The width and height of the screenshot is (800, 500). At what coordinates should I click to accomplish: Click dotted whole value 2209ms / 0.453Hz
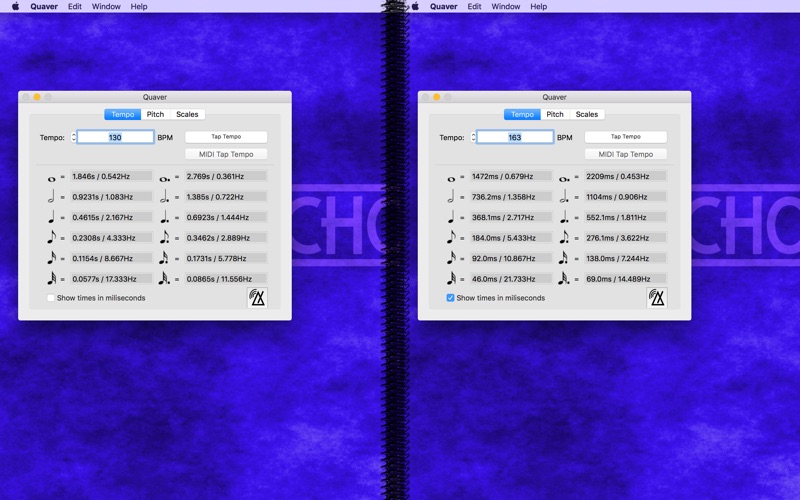pyautogui.click(x=625, y=176)
